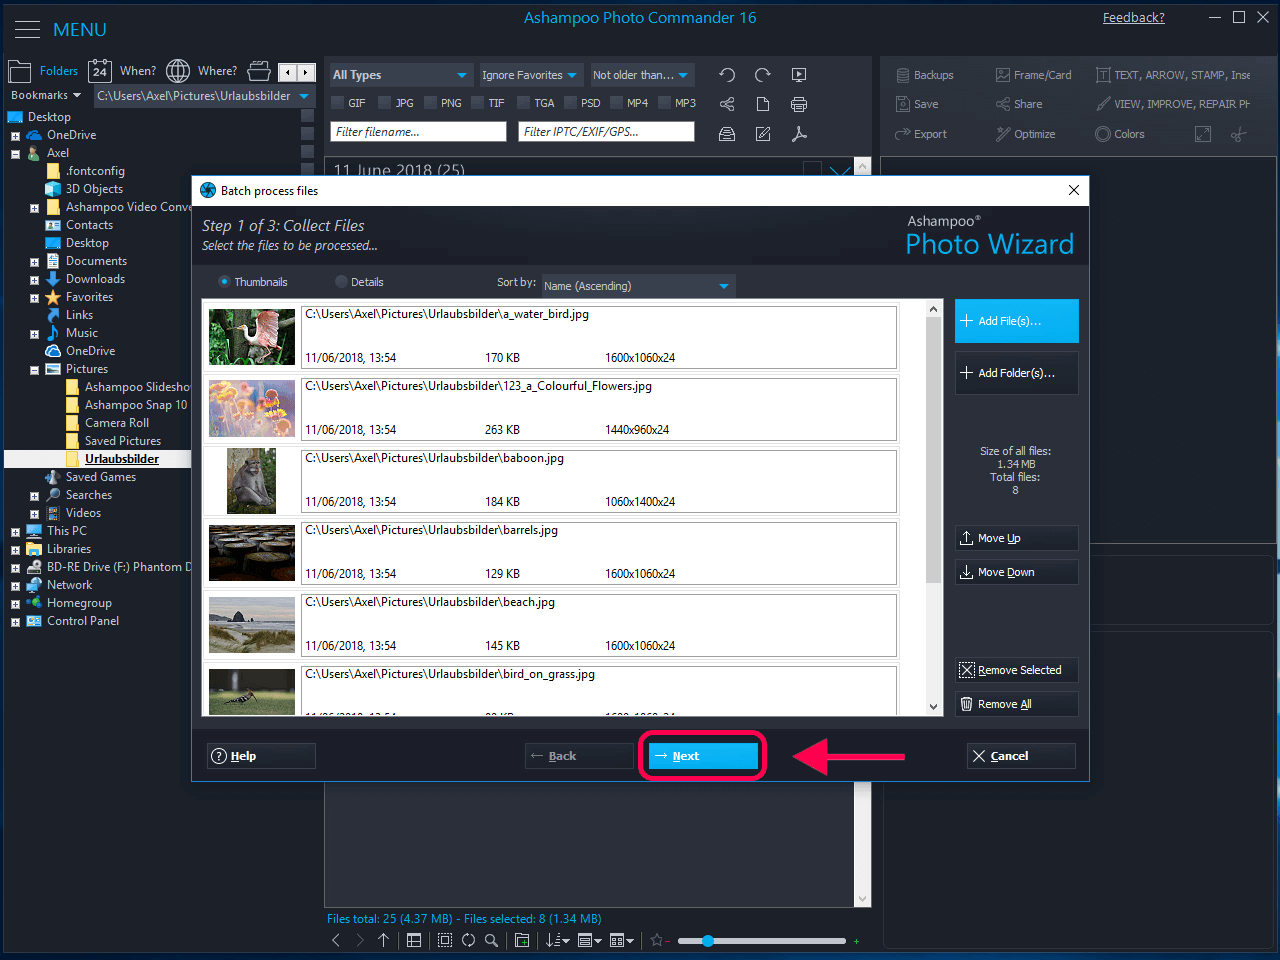This screenshot has height=960, width=1280.
Task: Open the folder path dropdown arrow
Action: (304, 96)
